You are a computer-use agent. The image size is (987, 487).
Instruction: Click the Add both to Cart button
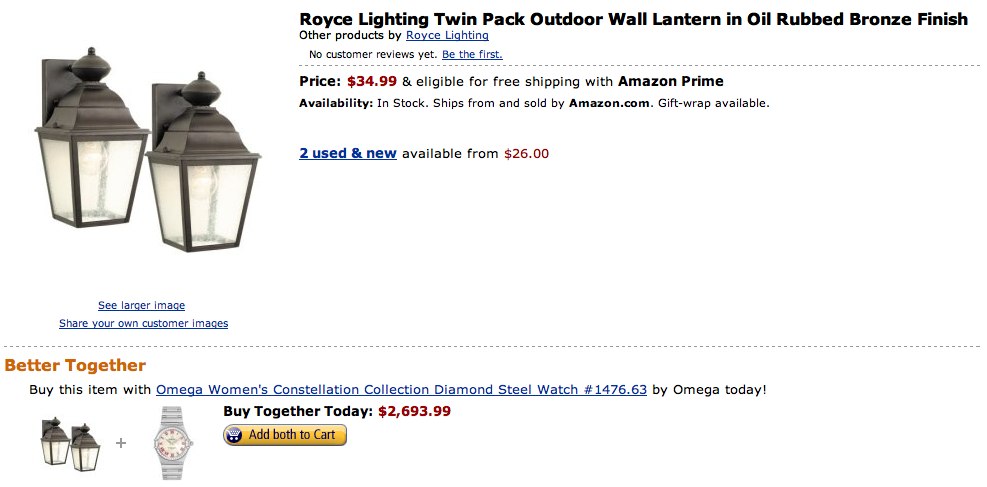click(x=285, y=435)
